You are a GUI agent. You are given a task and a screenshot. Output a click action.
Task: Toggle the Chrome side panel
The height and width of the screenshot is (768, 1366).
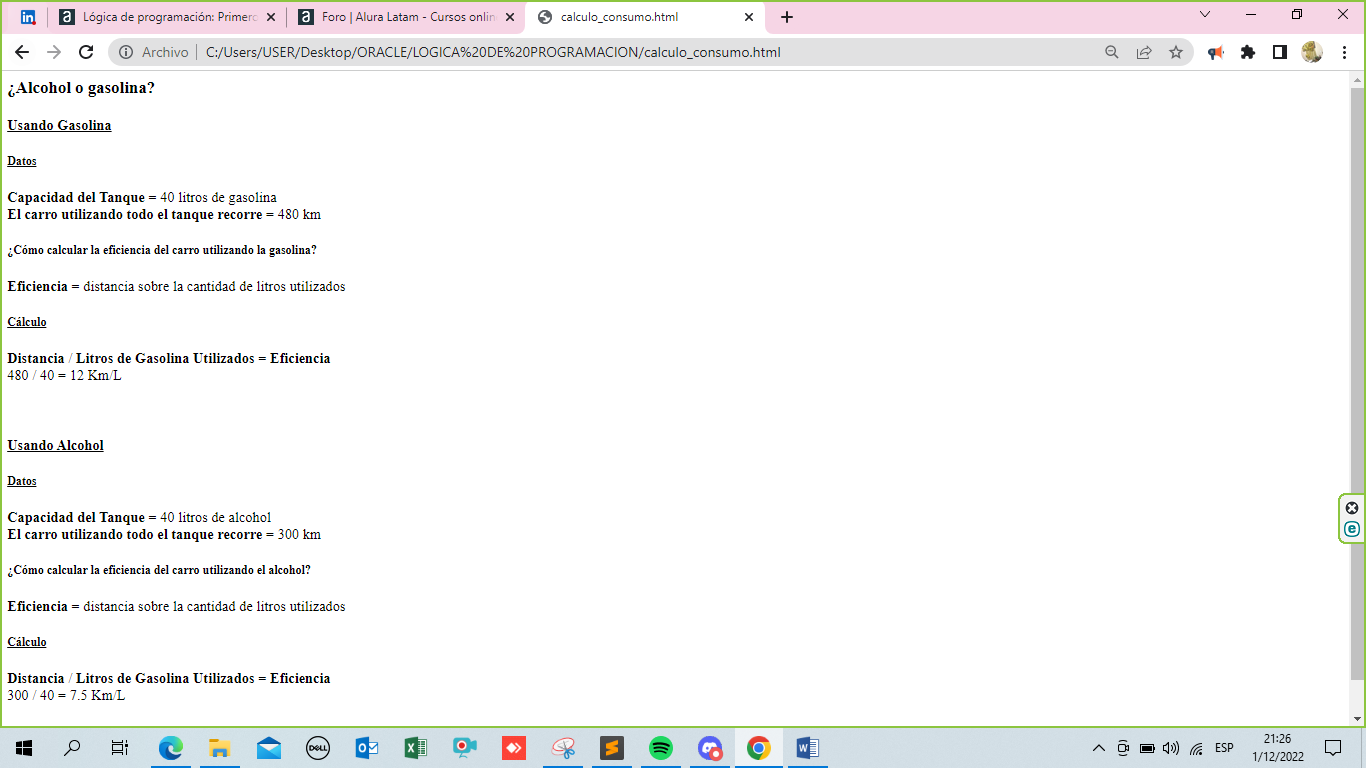(x=1280, y=52)
